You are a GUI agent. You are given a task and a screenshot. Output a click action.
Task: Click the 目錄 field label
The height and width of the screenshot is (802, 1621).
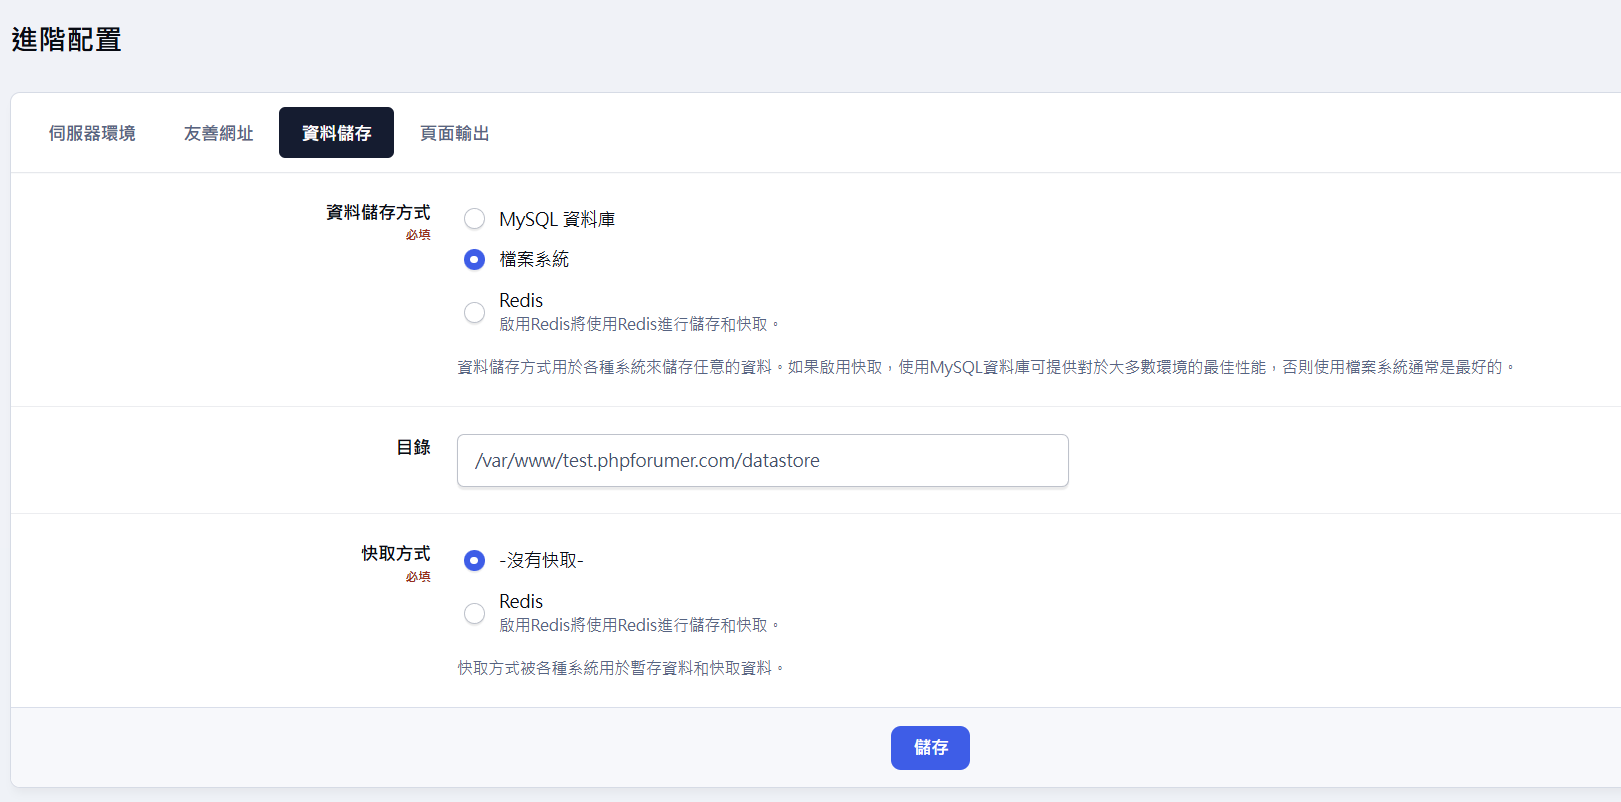tap(413, 447)
